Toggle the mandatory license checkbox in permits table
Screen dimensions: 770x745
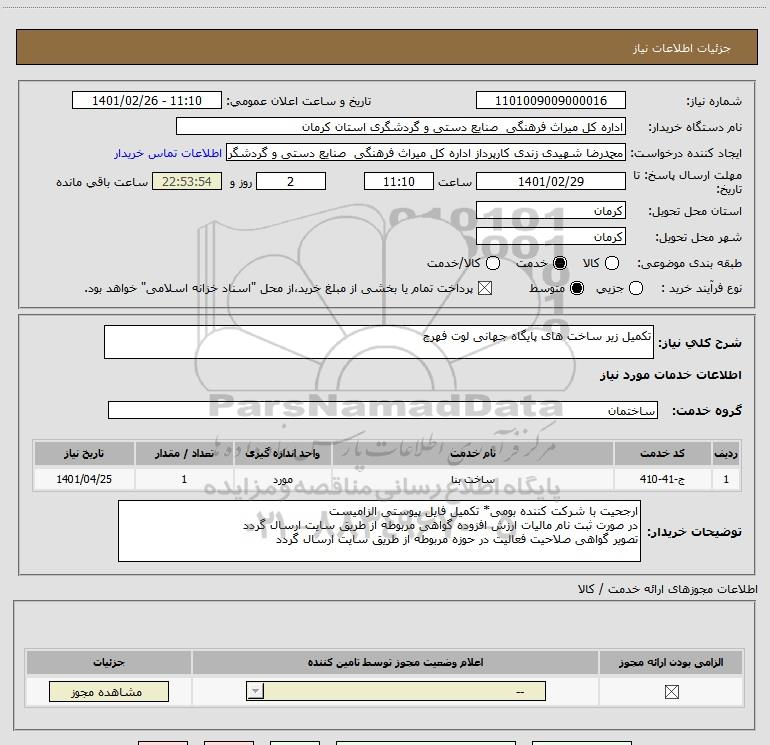(x=671, y=692)
